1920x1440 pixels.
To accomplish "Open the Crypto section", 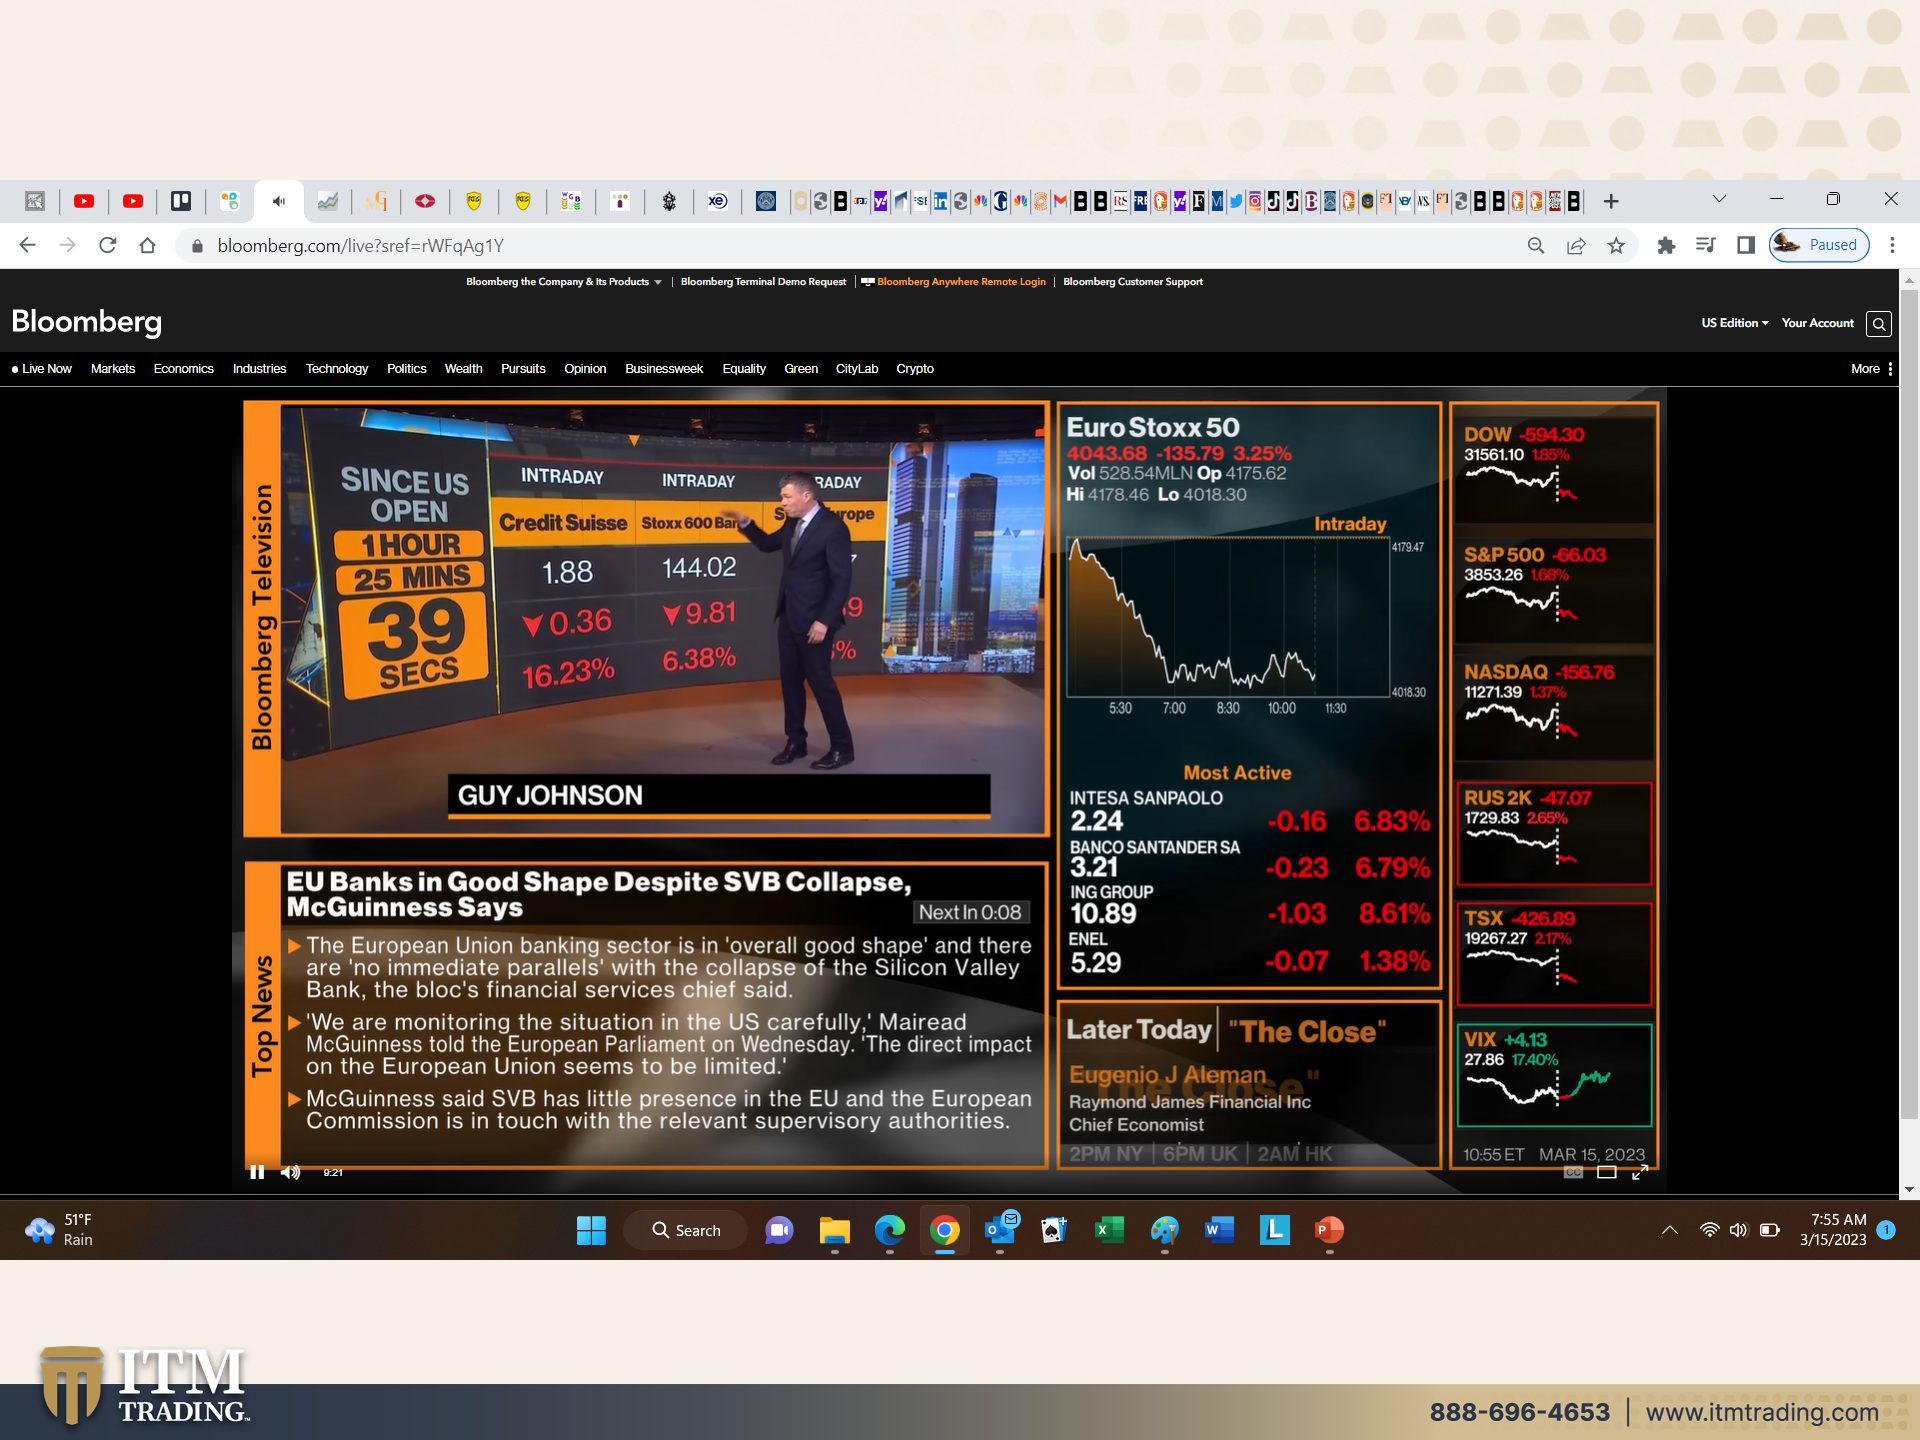I will click(x=915, y=369).
